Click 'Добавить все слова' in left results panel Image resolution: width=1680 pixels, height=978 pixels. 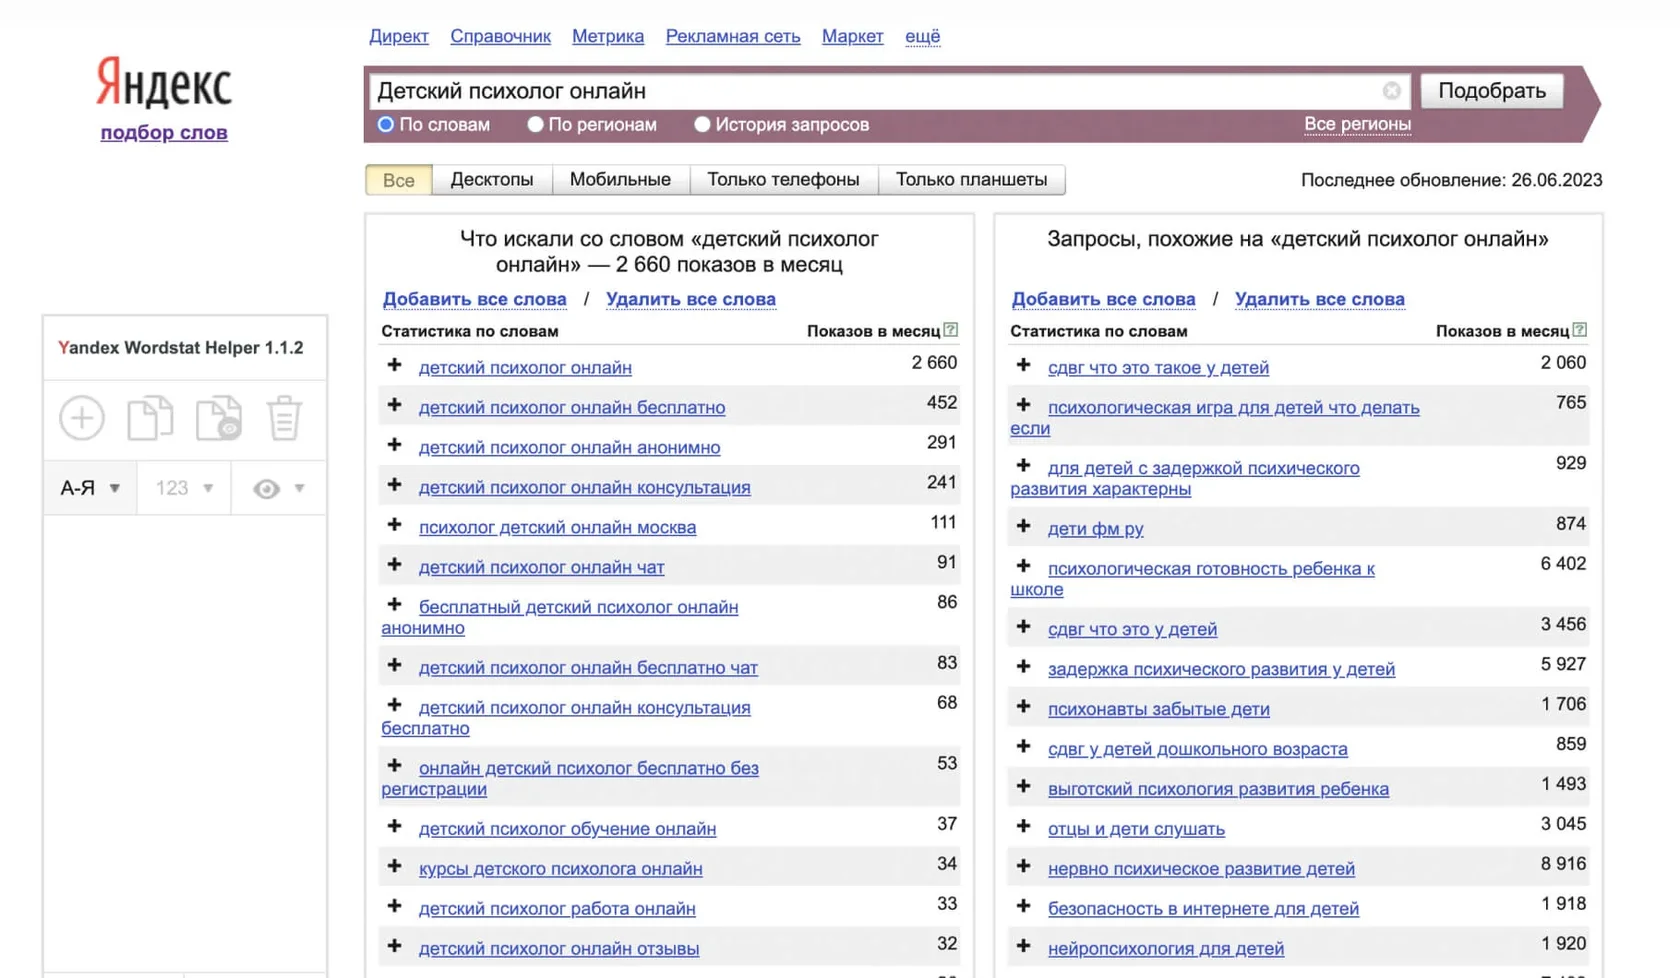(x=474, y=299)
